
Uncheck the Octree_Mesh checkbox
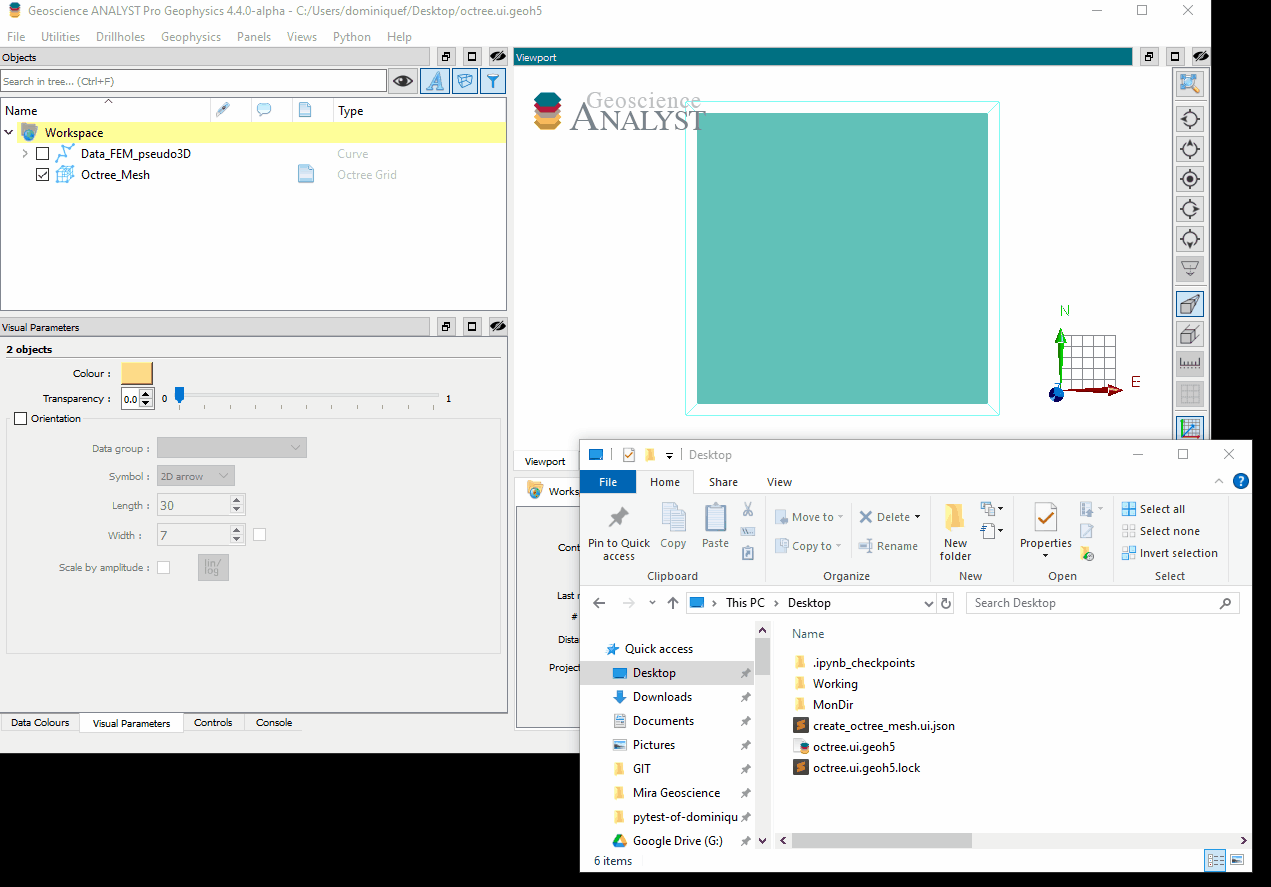coord(42,175)
